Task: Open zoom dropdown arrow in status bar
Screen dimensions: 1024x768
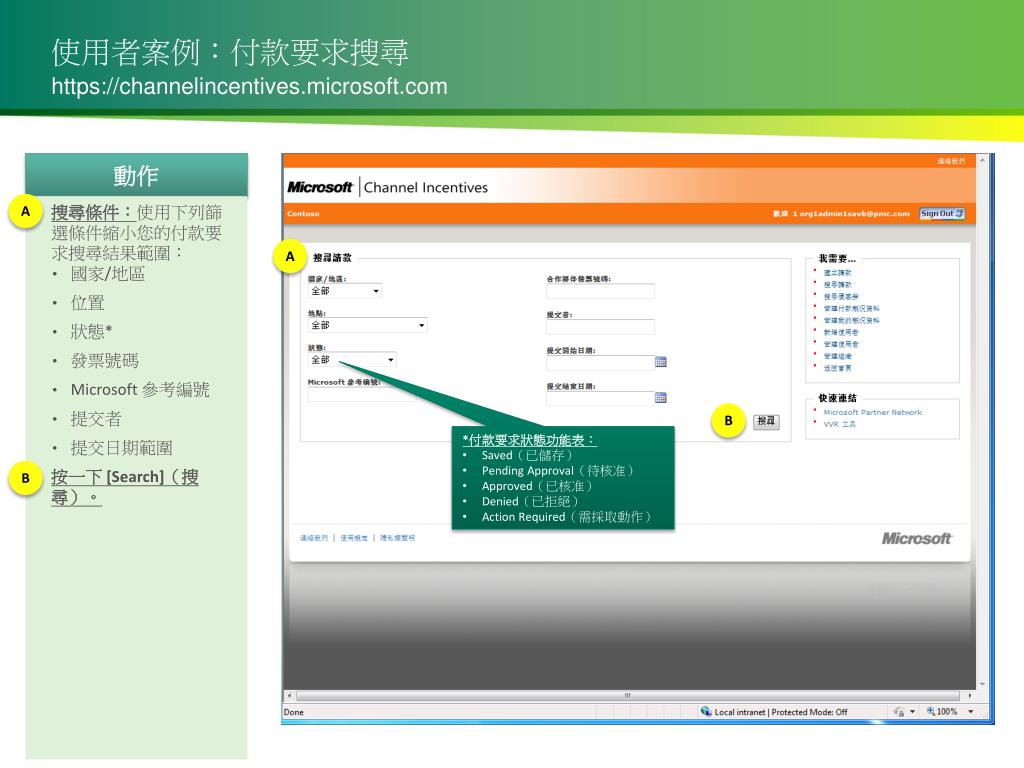Action: (971, 712)
